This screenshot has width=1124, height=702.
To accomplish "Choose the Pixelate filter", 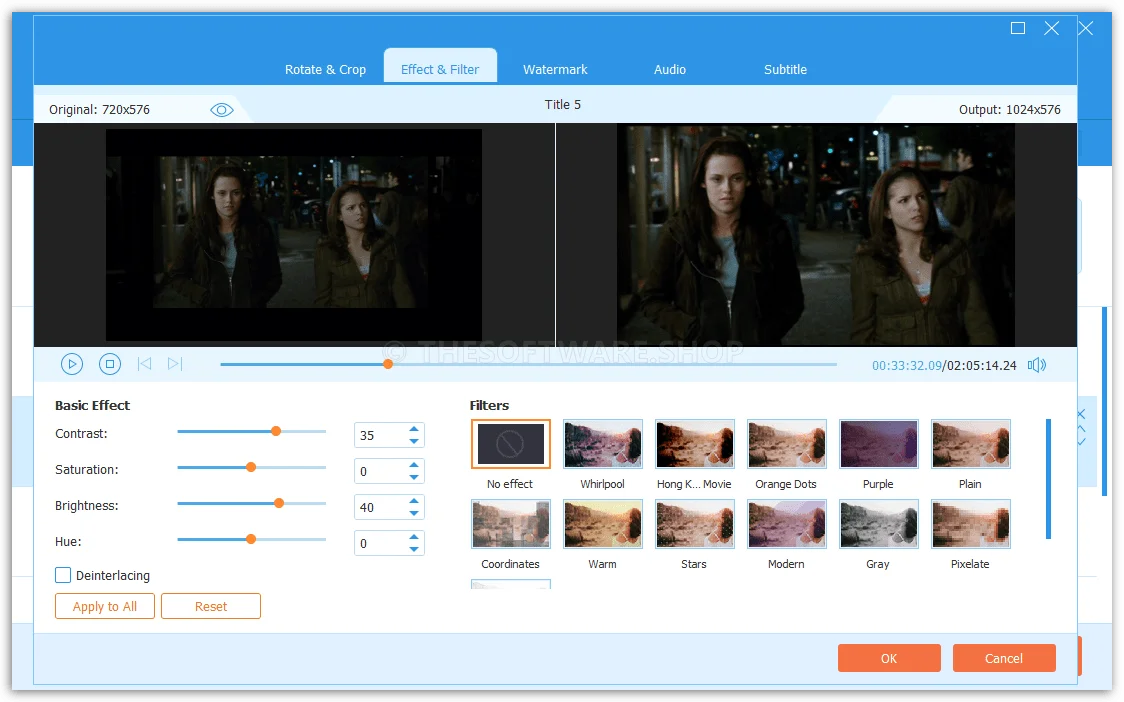I will (x=971, y=524).
